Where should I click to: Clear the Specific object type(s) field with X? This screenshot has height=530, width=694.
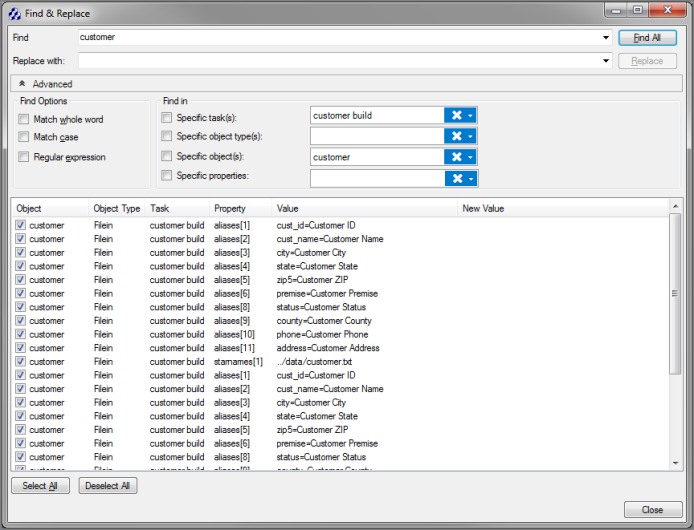456,136
